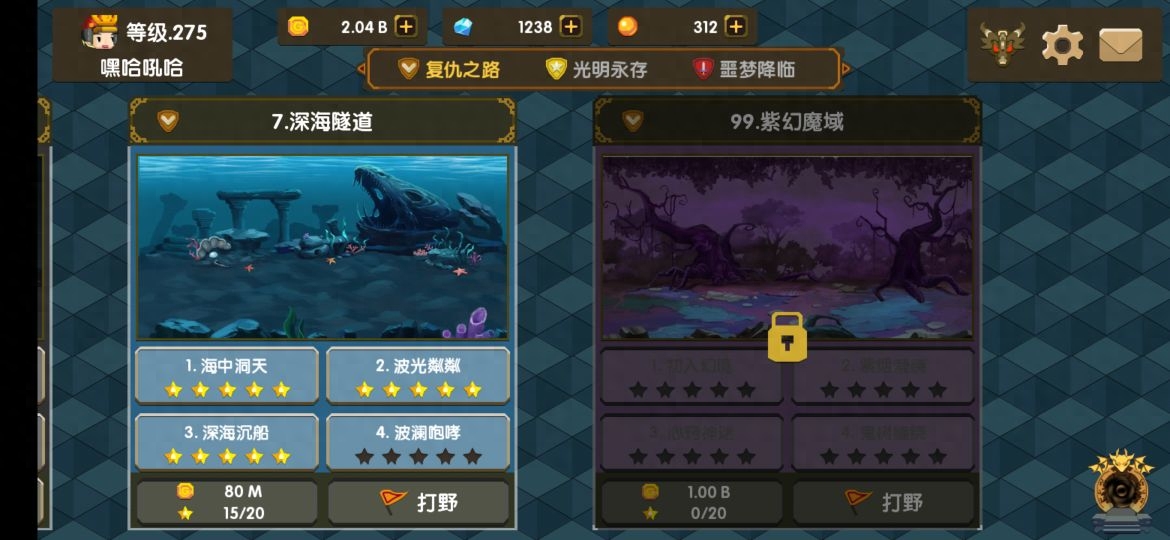Add orange orbs with the plus button

(736, 27)
